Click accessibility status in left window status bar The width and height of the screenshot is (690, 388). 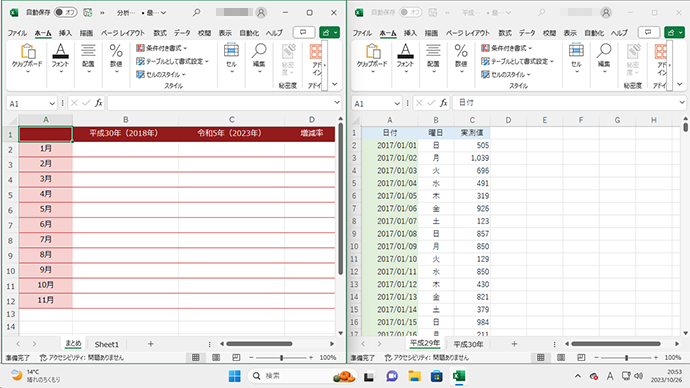[82, 358]
